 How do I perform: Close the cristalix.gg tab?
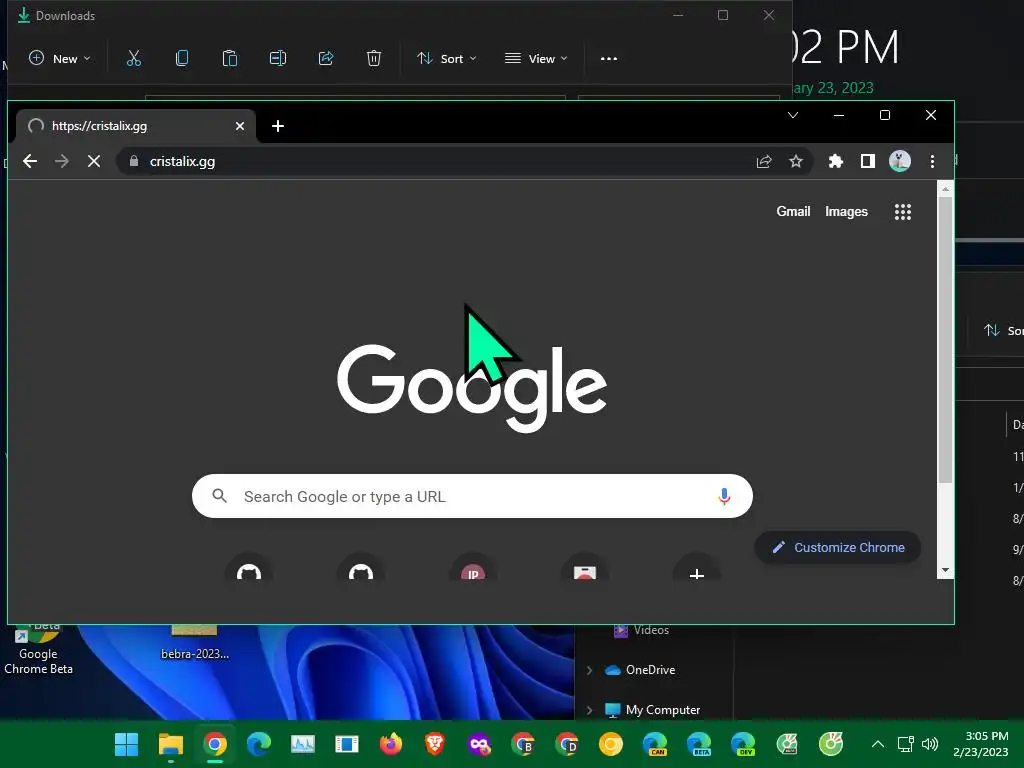point(240,126)
